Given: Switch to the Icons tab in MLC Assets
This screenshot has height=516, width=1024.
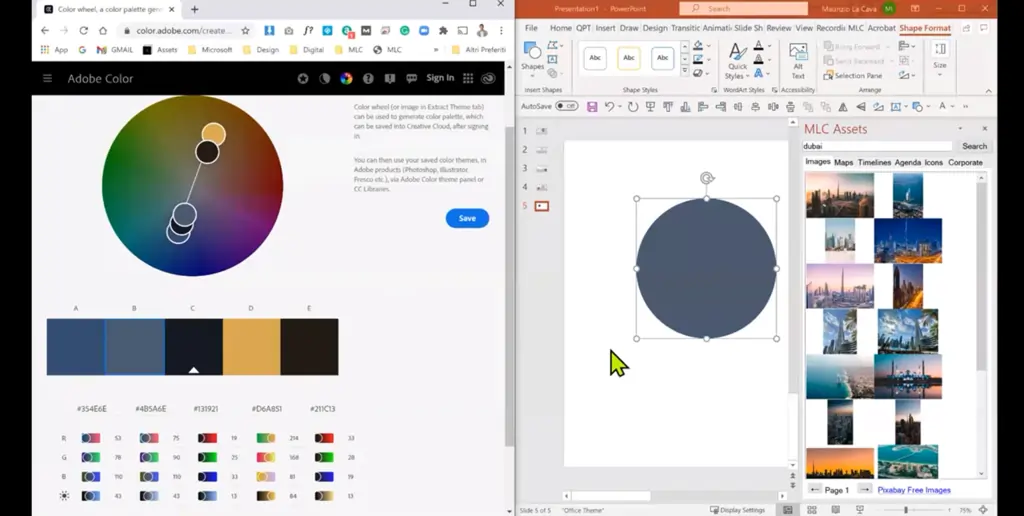Looking at the screenshot, I should coord(933,162).
